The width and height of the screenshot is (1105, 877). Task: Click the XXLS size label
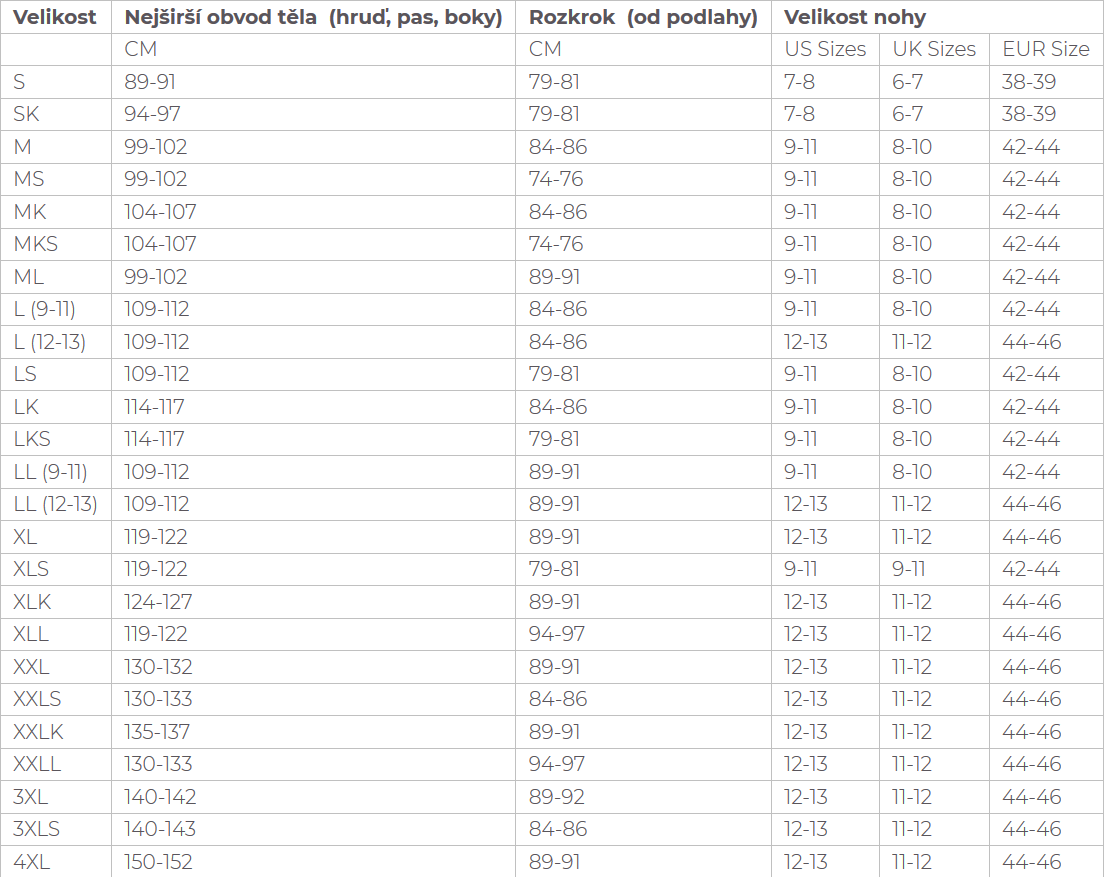[x=37, y=699]
